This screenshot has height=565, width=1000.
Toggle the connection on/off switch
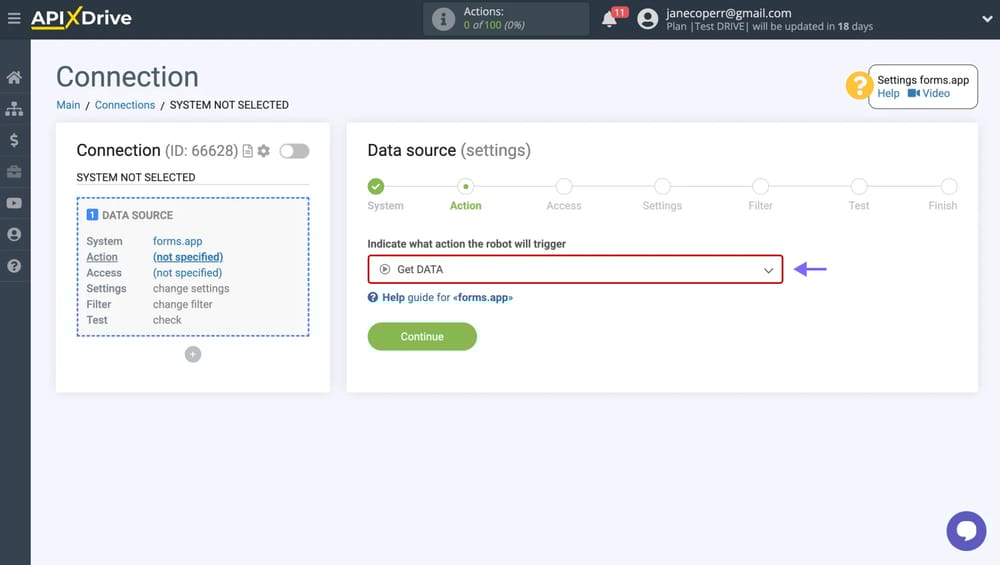pos(294,151)
